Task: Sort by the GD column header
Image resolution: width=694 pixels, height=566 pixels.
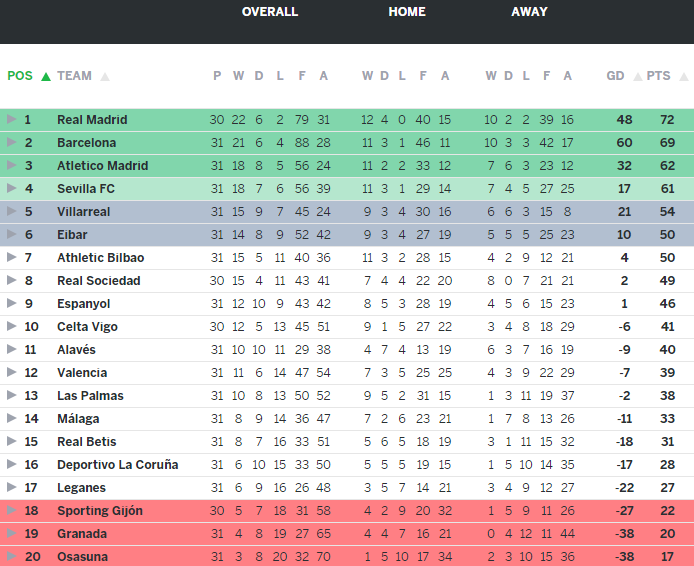Action: coord(615,76)
